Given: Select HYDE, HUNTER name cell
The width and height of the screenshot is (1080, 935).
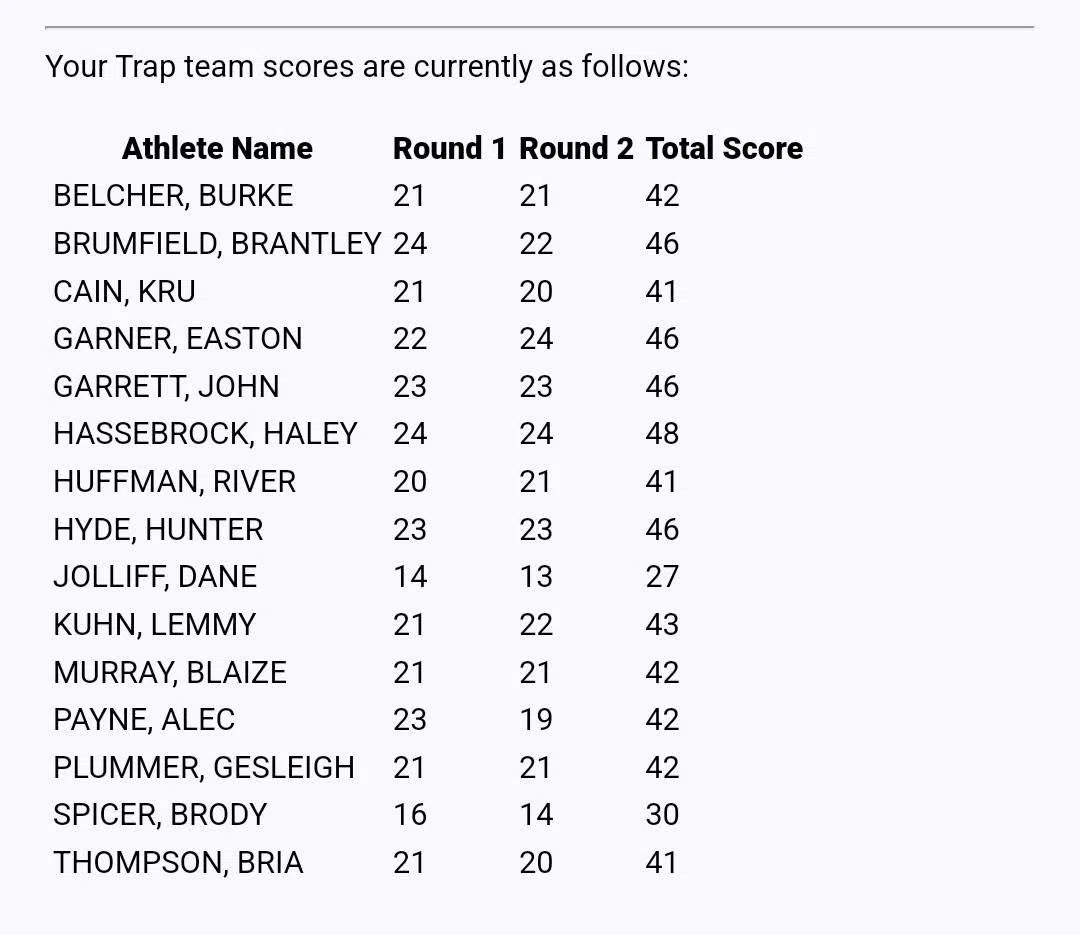Looking at the screenshot, I should tap(158, 529).
